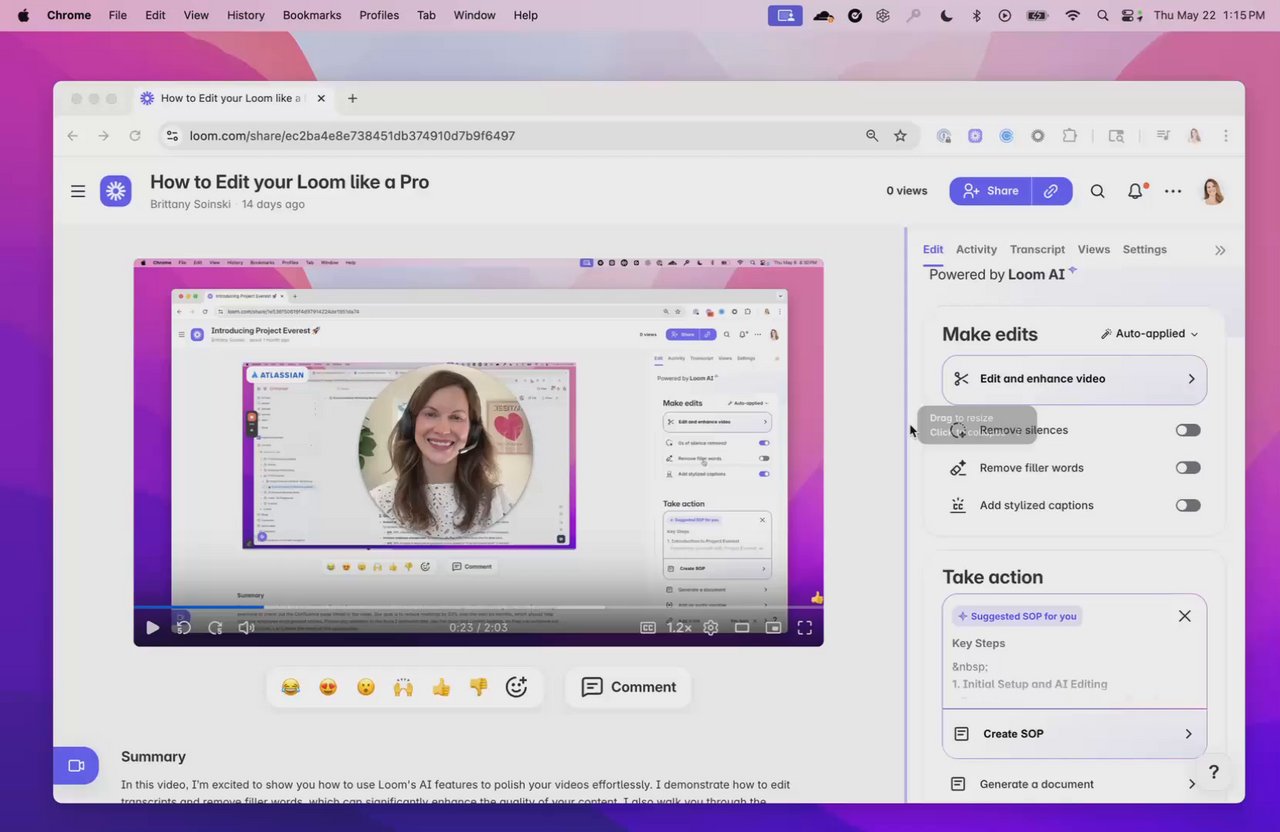Open the add custom emoji reaction picker
The image size is (1280, 832).
[x=516, y=687]
